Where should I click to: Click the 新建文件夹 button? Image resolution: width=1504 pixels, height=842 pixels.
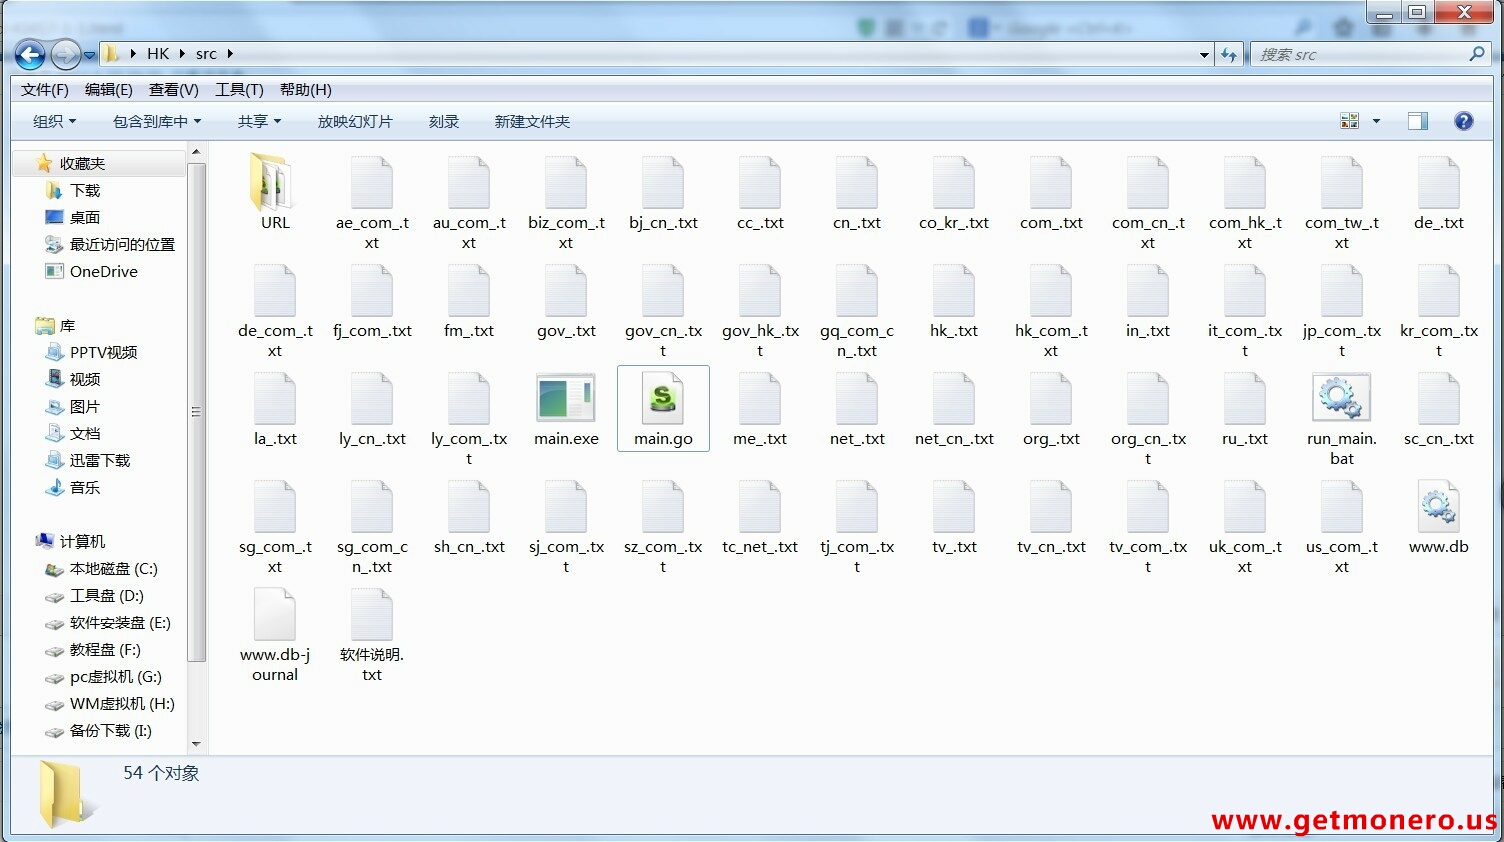click(x=532, y=121)
